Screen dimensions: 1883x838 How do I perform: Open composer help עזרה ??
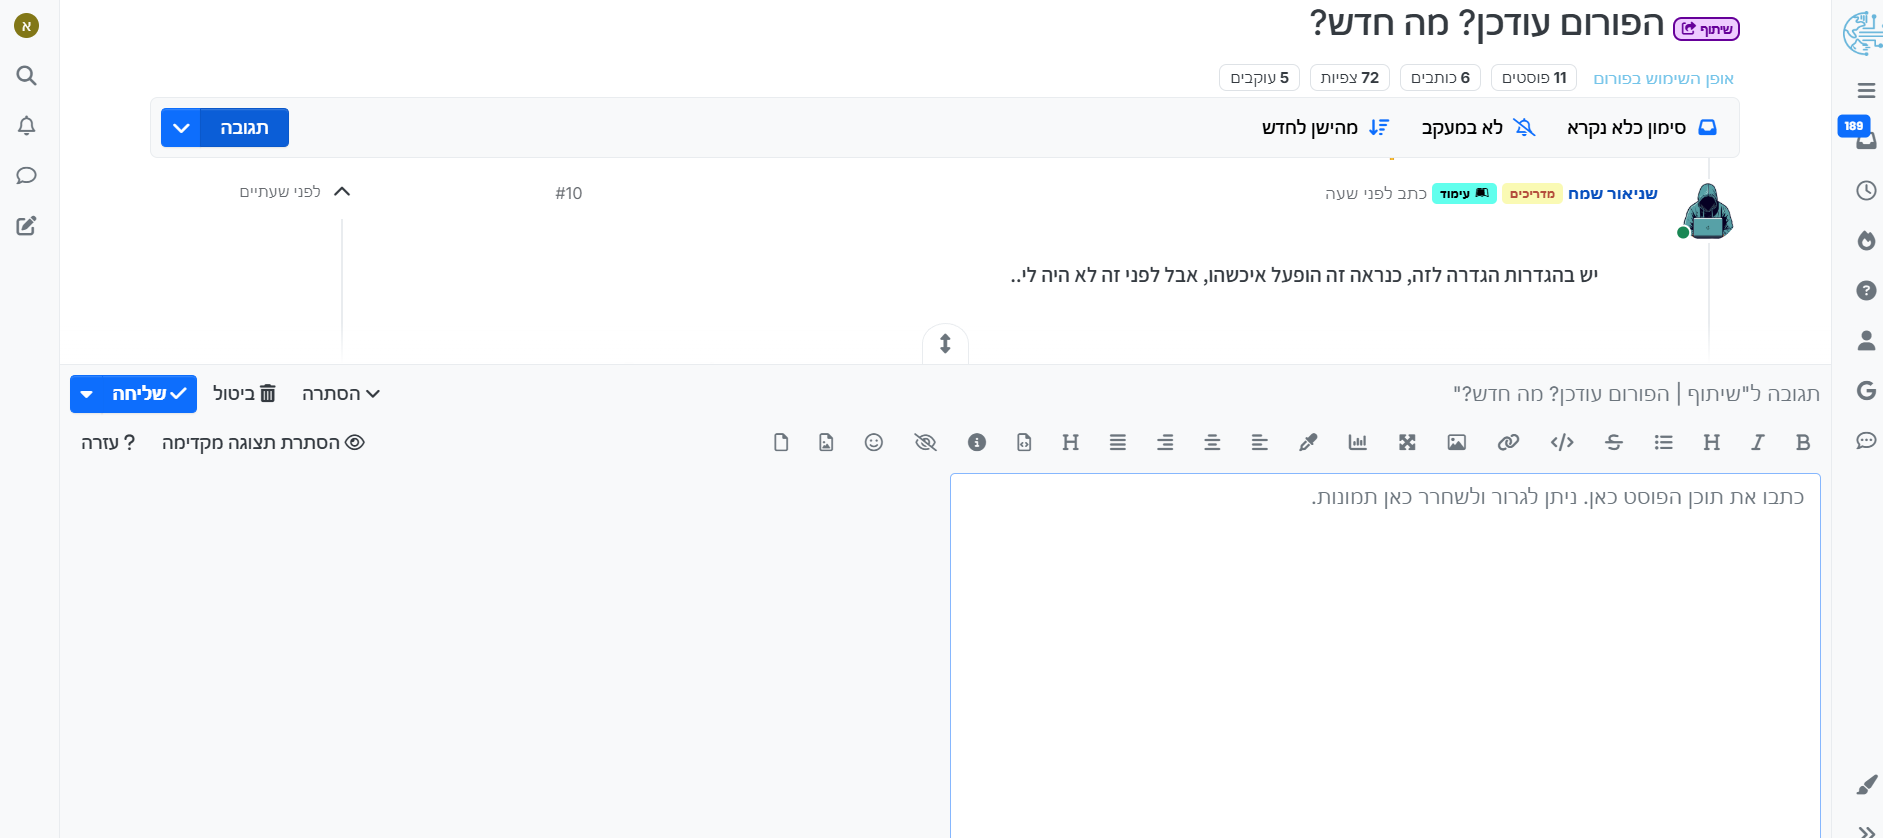tap(108, 442)
